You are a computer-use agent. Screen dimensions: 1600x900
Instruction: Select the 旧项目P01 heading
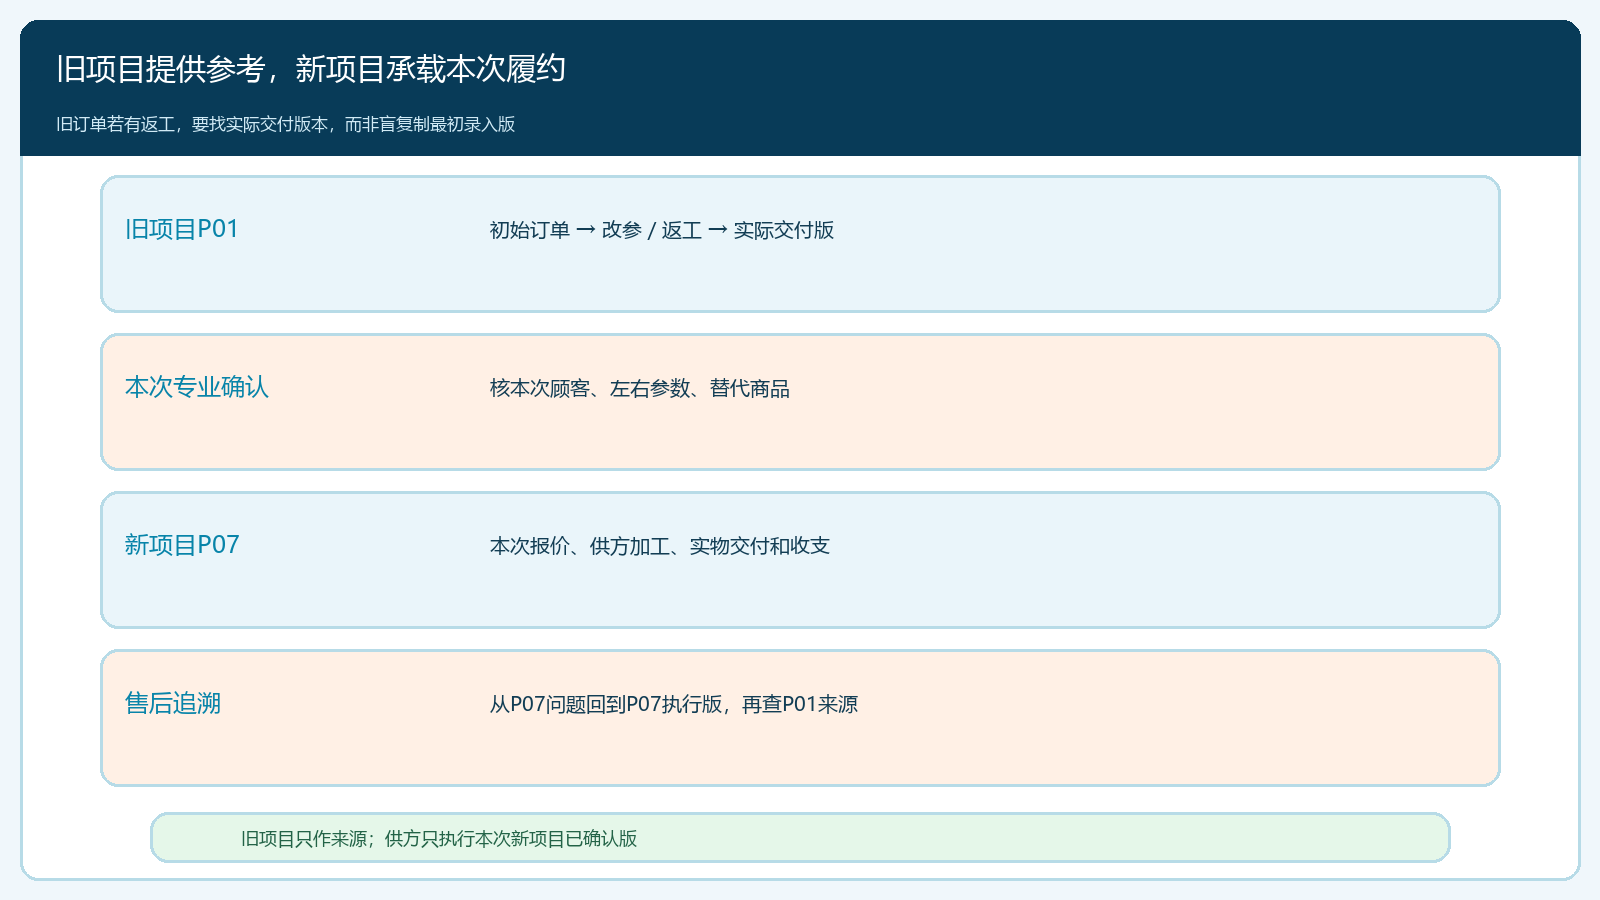[x=182, y=229]
